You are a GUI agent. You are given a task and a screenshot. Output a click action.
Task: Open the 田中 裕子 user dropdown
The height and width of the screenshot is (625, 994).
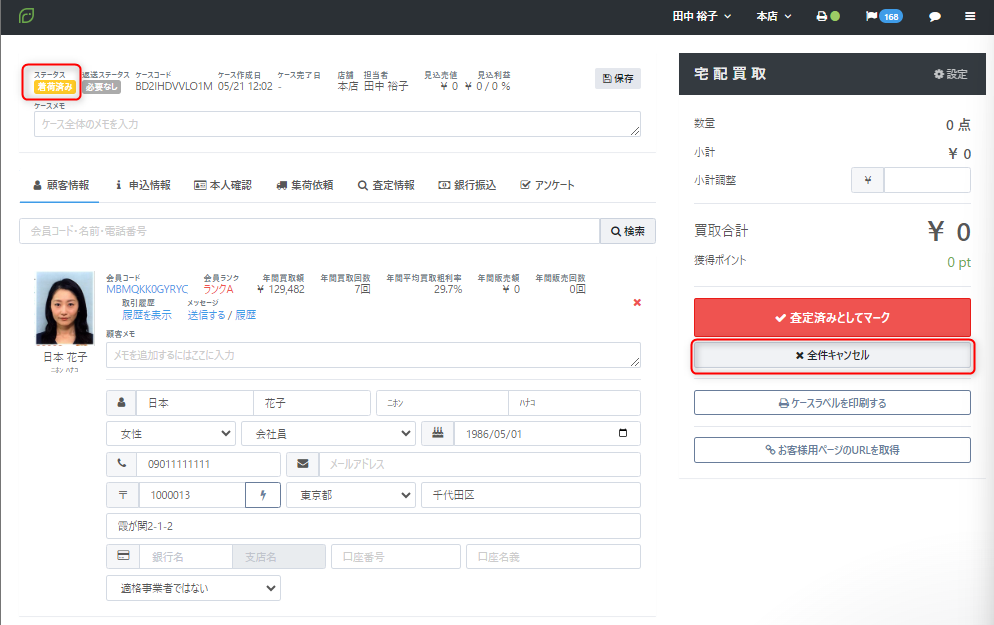tap(702, 16)
